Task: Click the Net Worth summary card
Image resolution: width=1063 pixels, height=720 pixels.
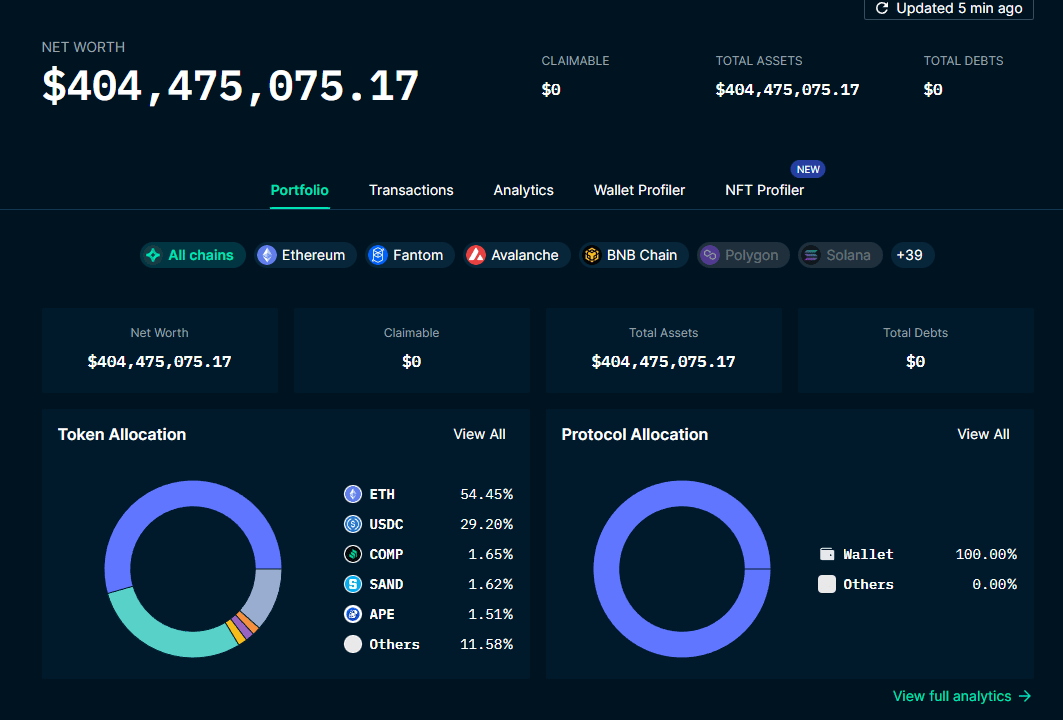Action: tap(160, 350)
